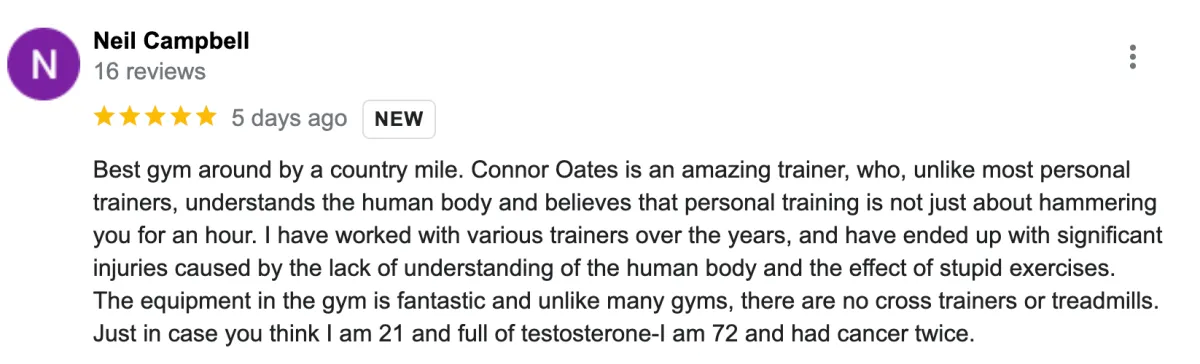Open Neil Campbell's reviewer profile name
The height and width of the screenshot is (364, 1200).
(171, 41)
